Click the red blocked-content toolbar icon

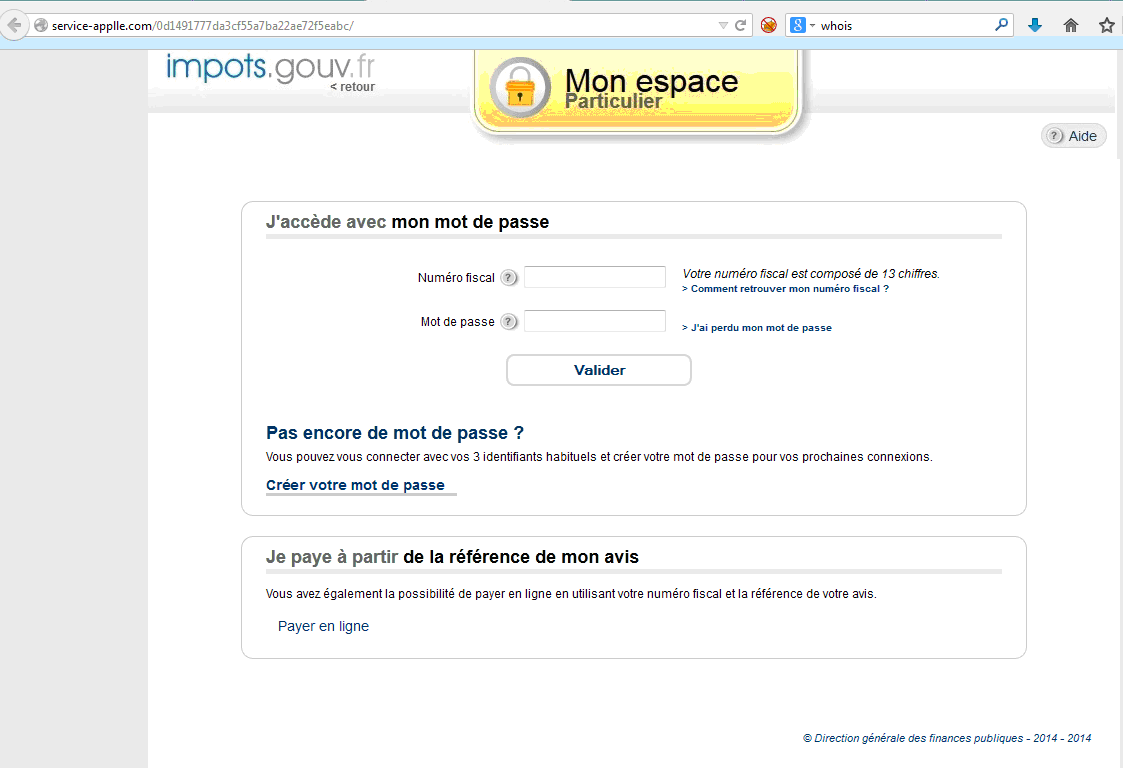point(768,26)
